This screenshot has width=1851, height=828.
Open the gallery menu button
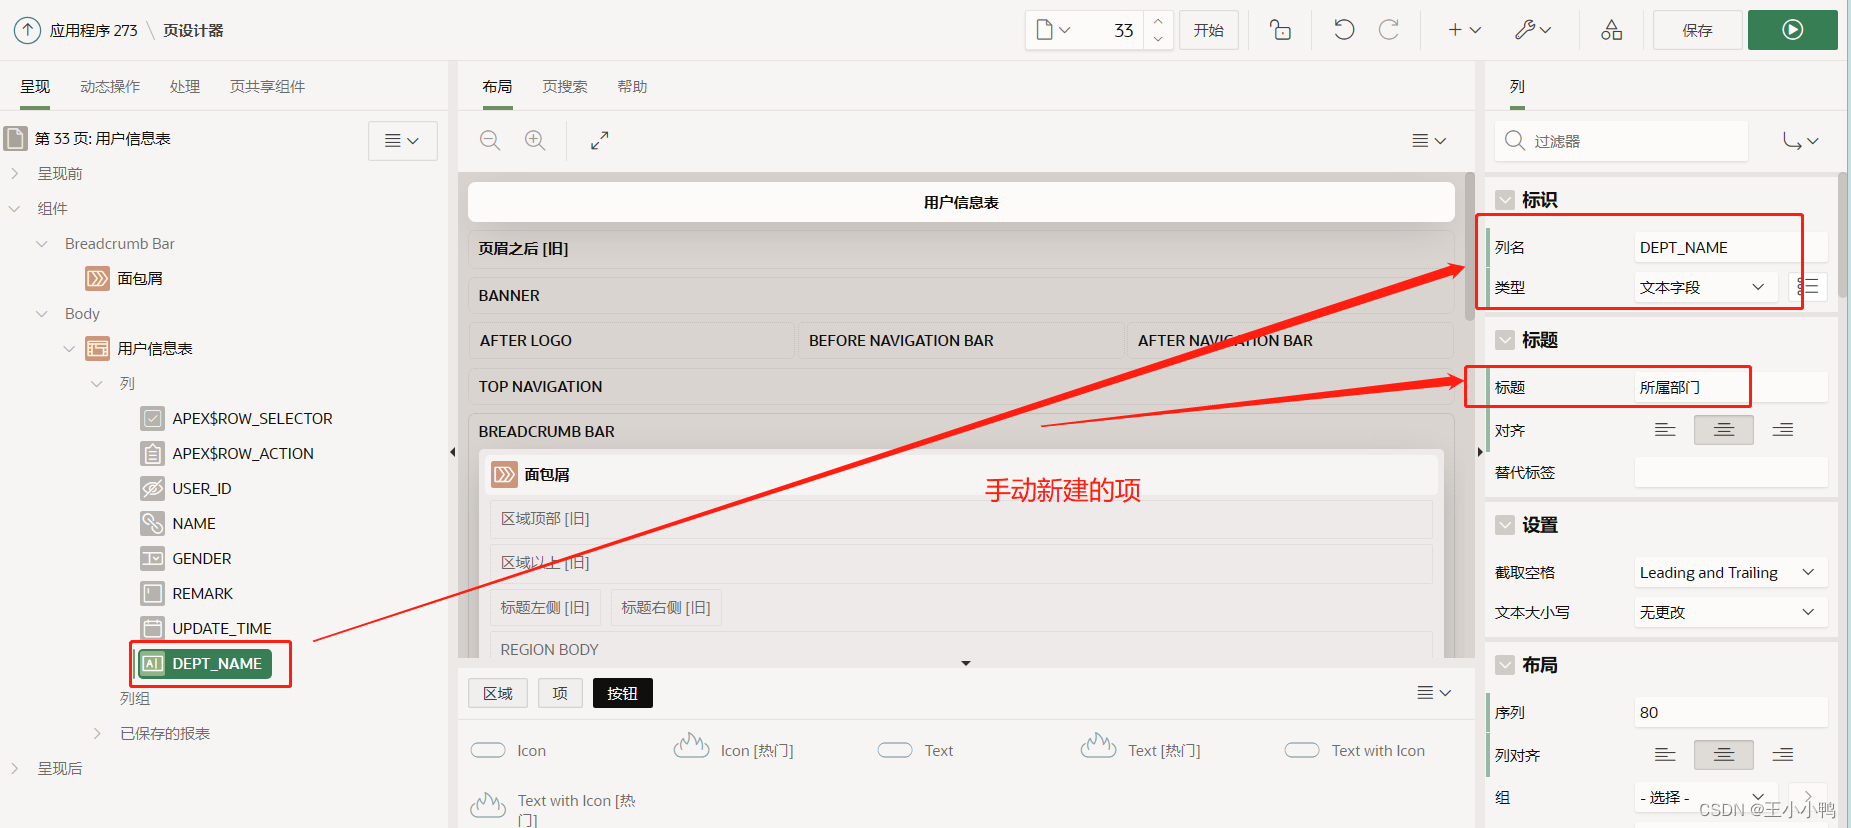(x=1434, y=693)
